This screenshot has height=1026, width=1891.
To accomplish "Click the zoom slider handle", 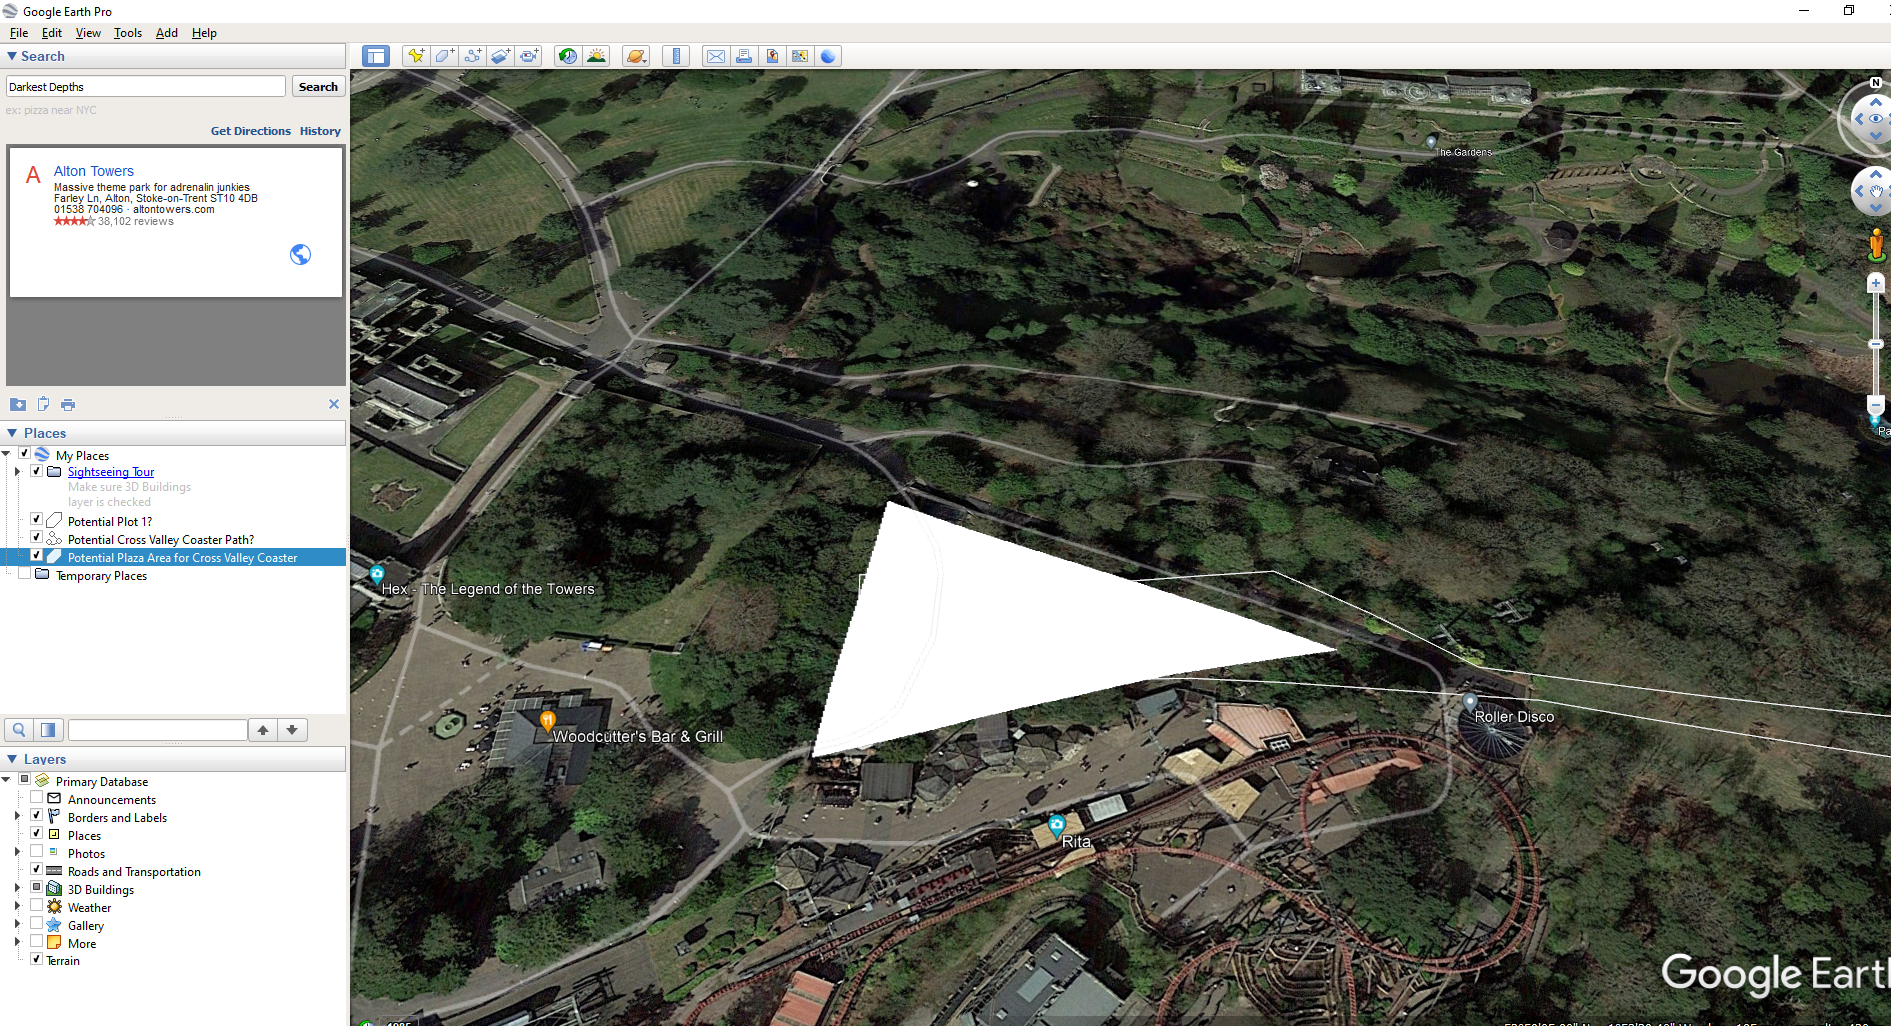I will (x=1876, y=343).
